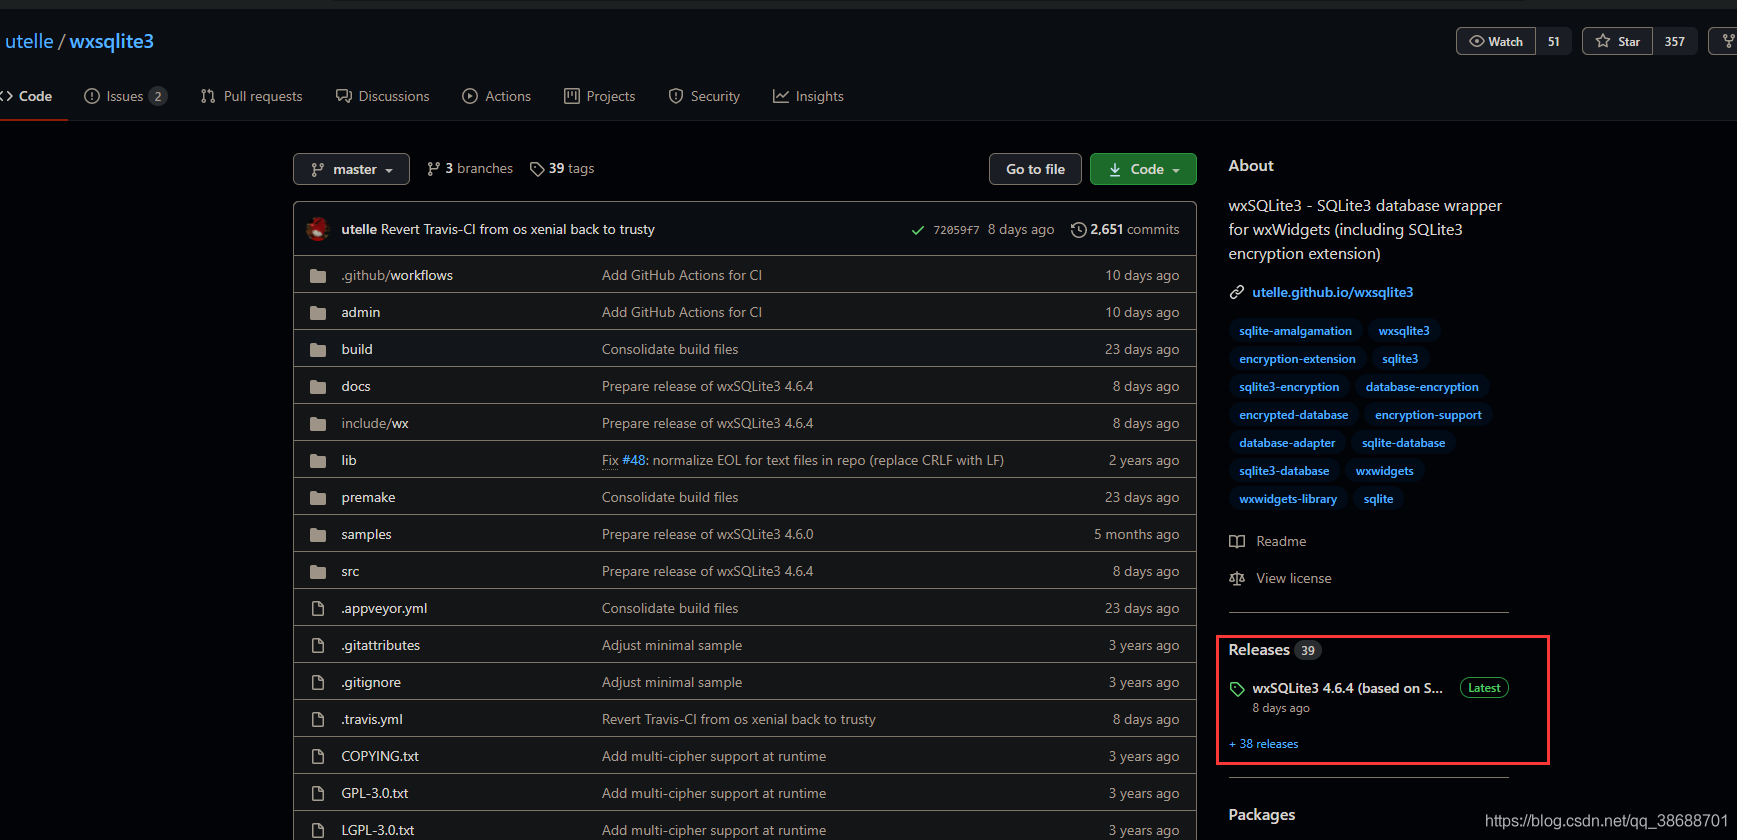Open the .gitattributes file

[x=381, y=645]
